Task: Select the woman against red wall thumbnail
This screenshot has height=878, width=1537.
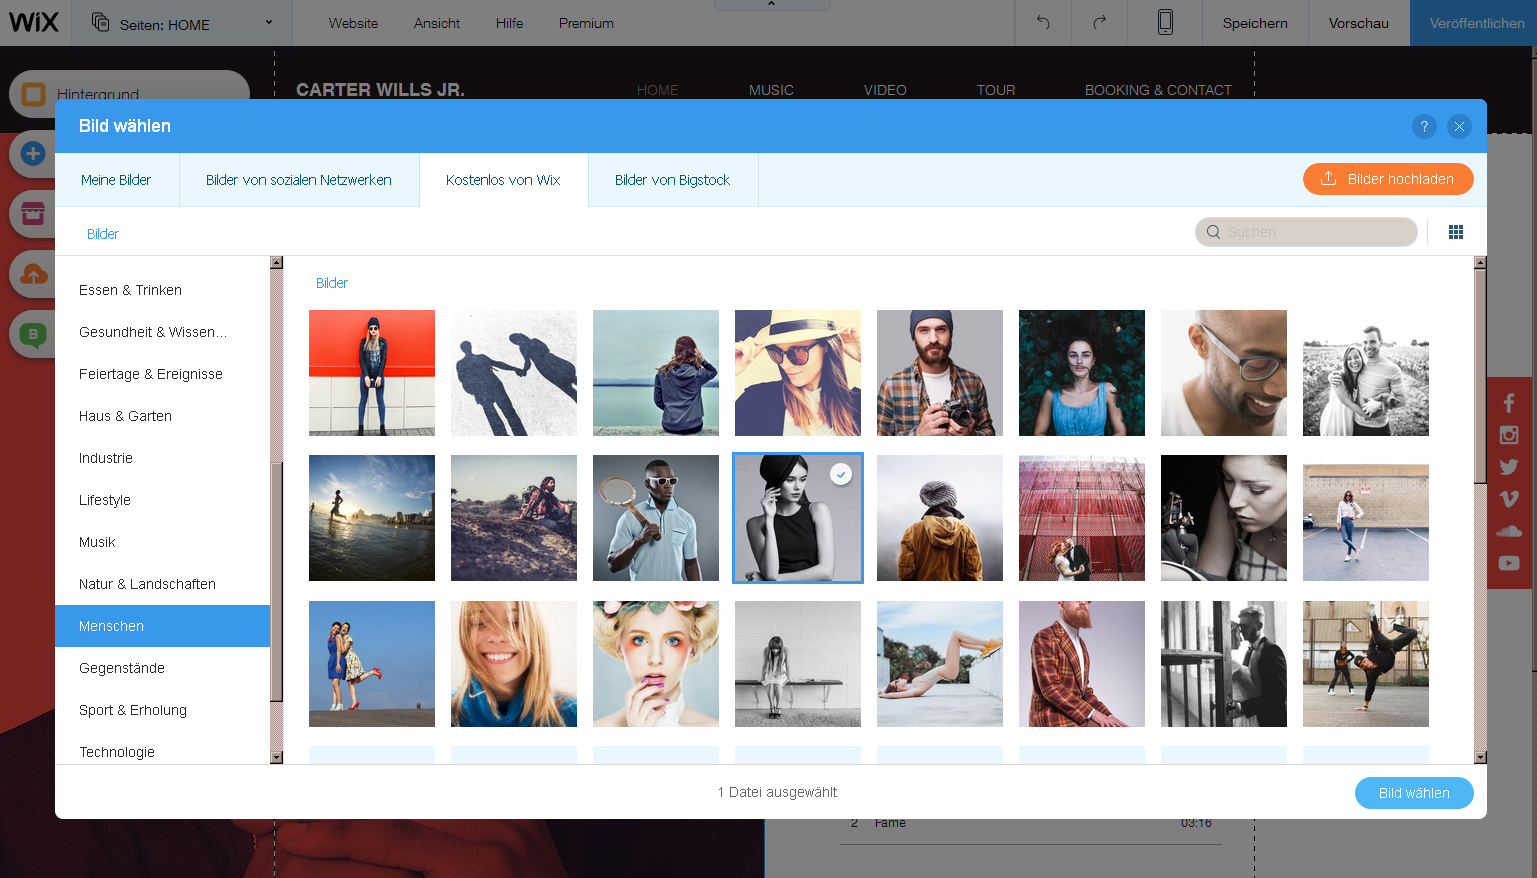Action: (372, 373)
